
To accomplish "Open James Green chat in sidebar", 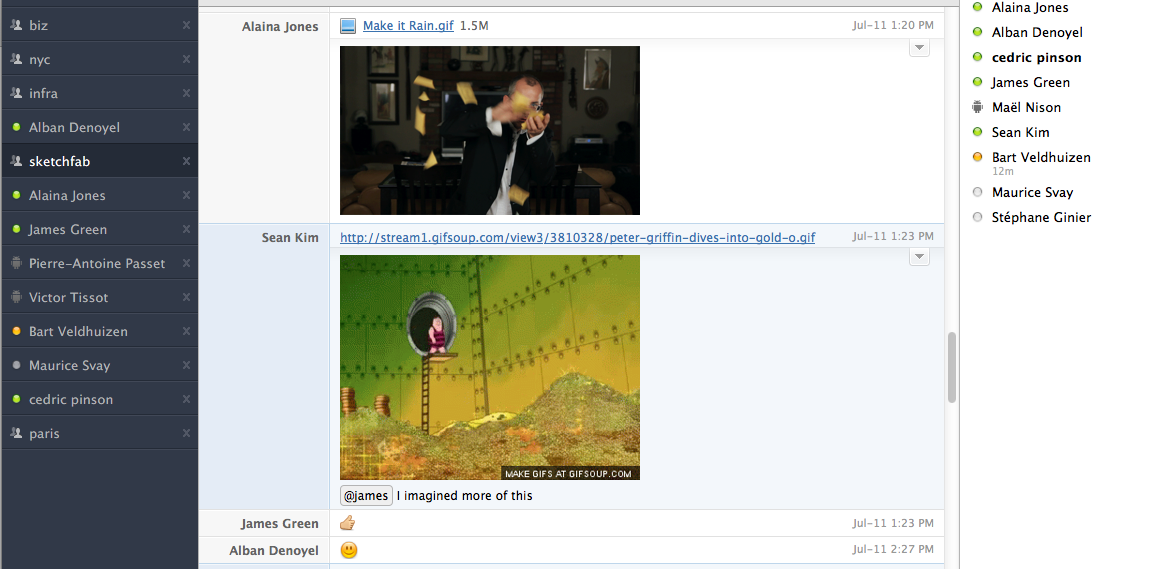I will click(x=99, y=229).
